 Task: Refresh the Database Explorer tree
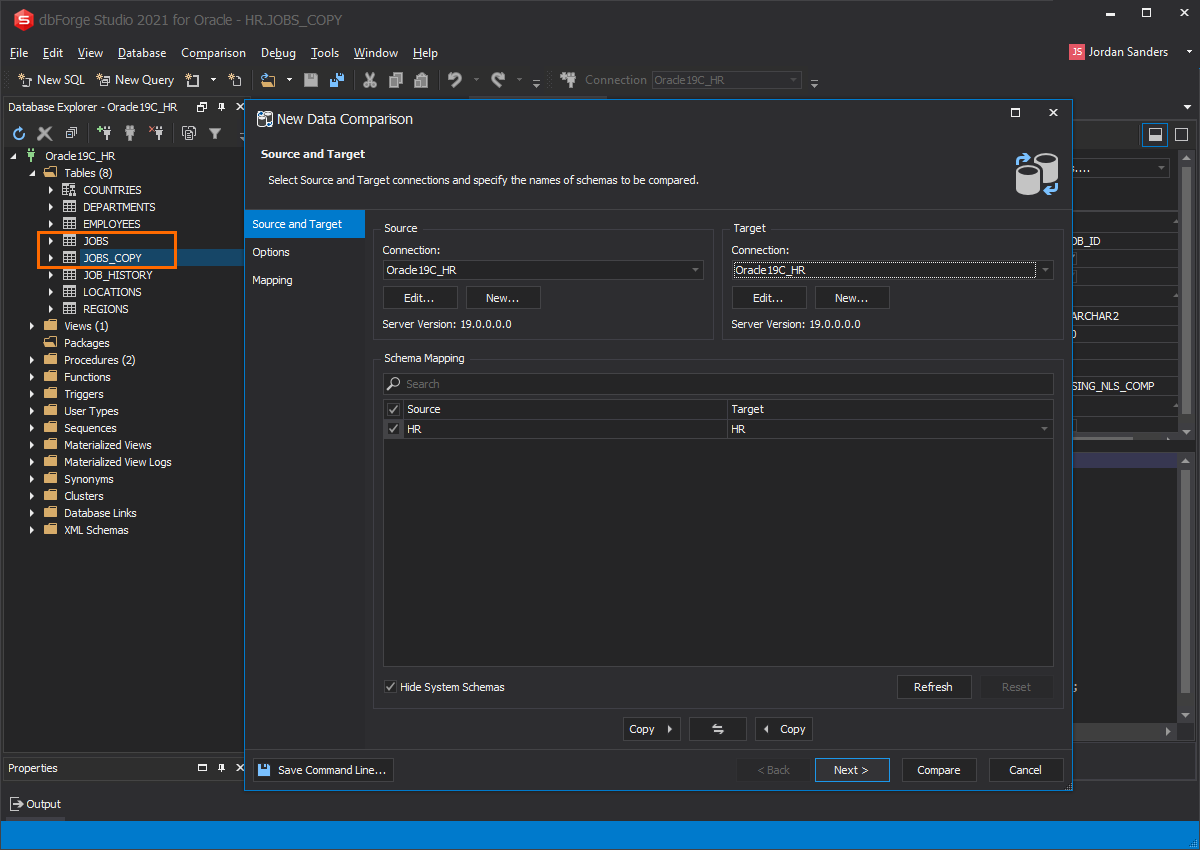[18, 133]
